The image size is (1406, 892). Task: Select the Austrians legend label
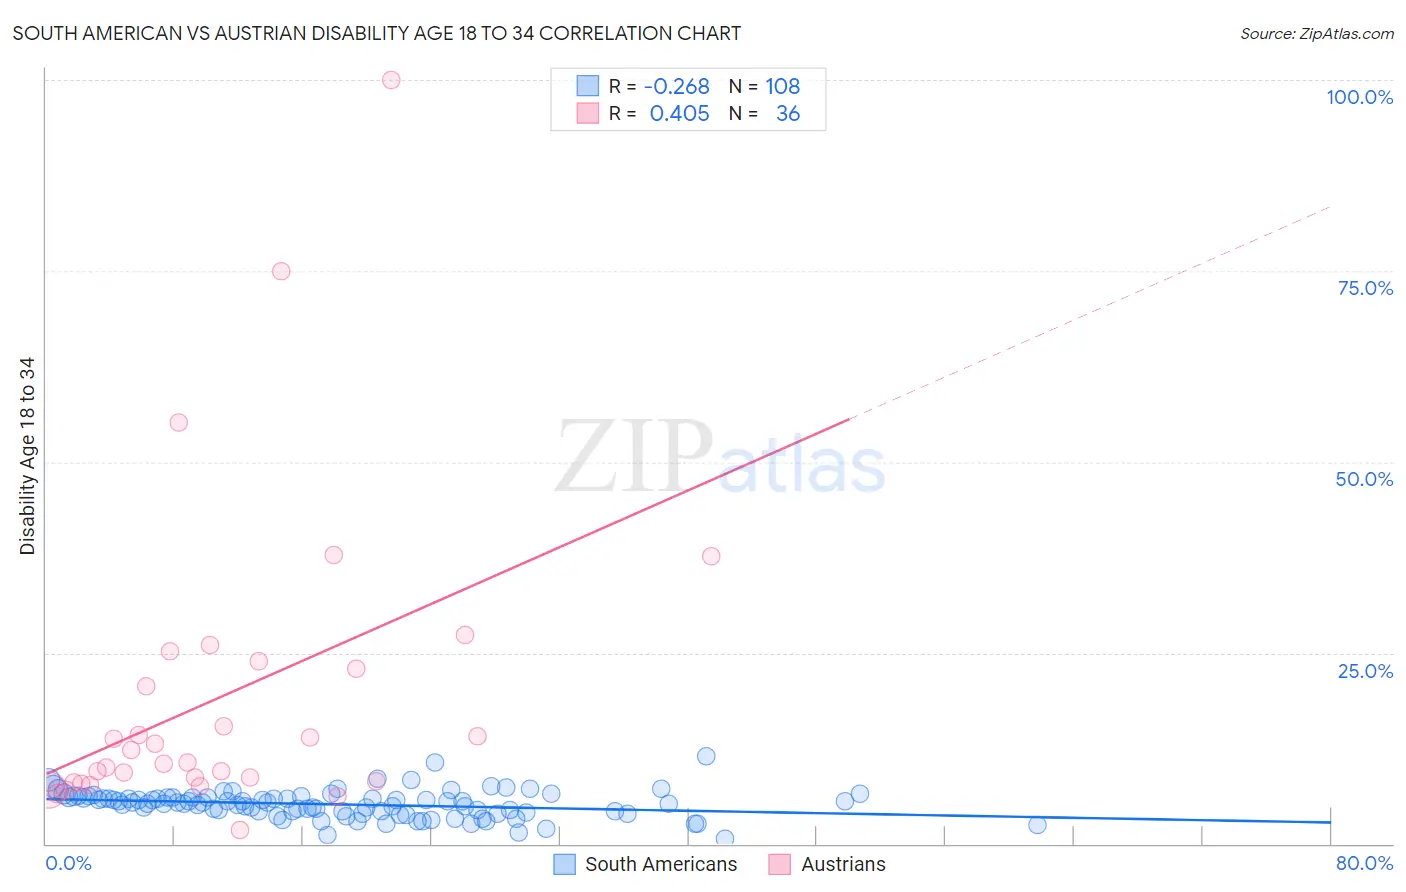coord(843,864)
